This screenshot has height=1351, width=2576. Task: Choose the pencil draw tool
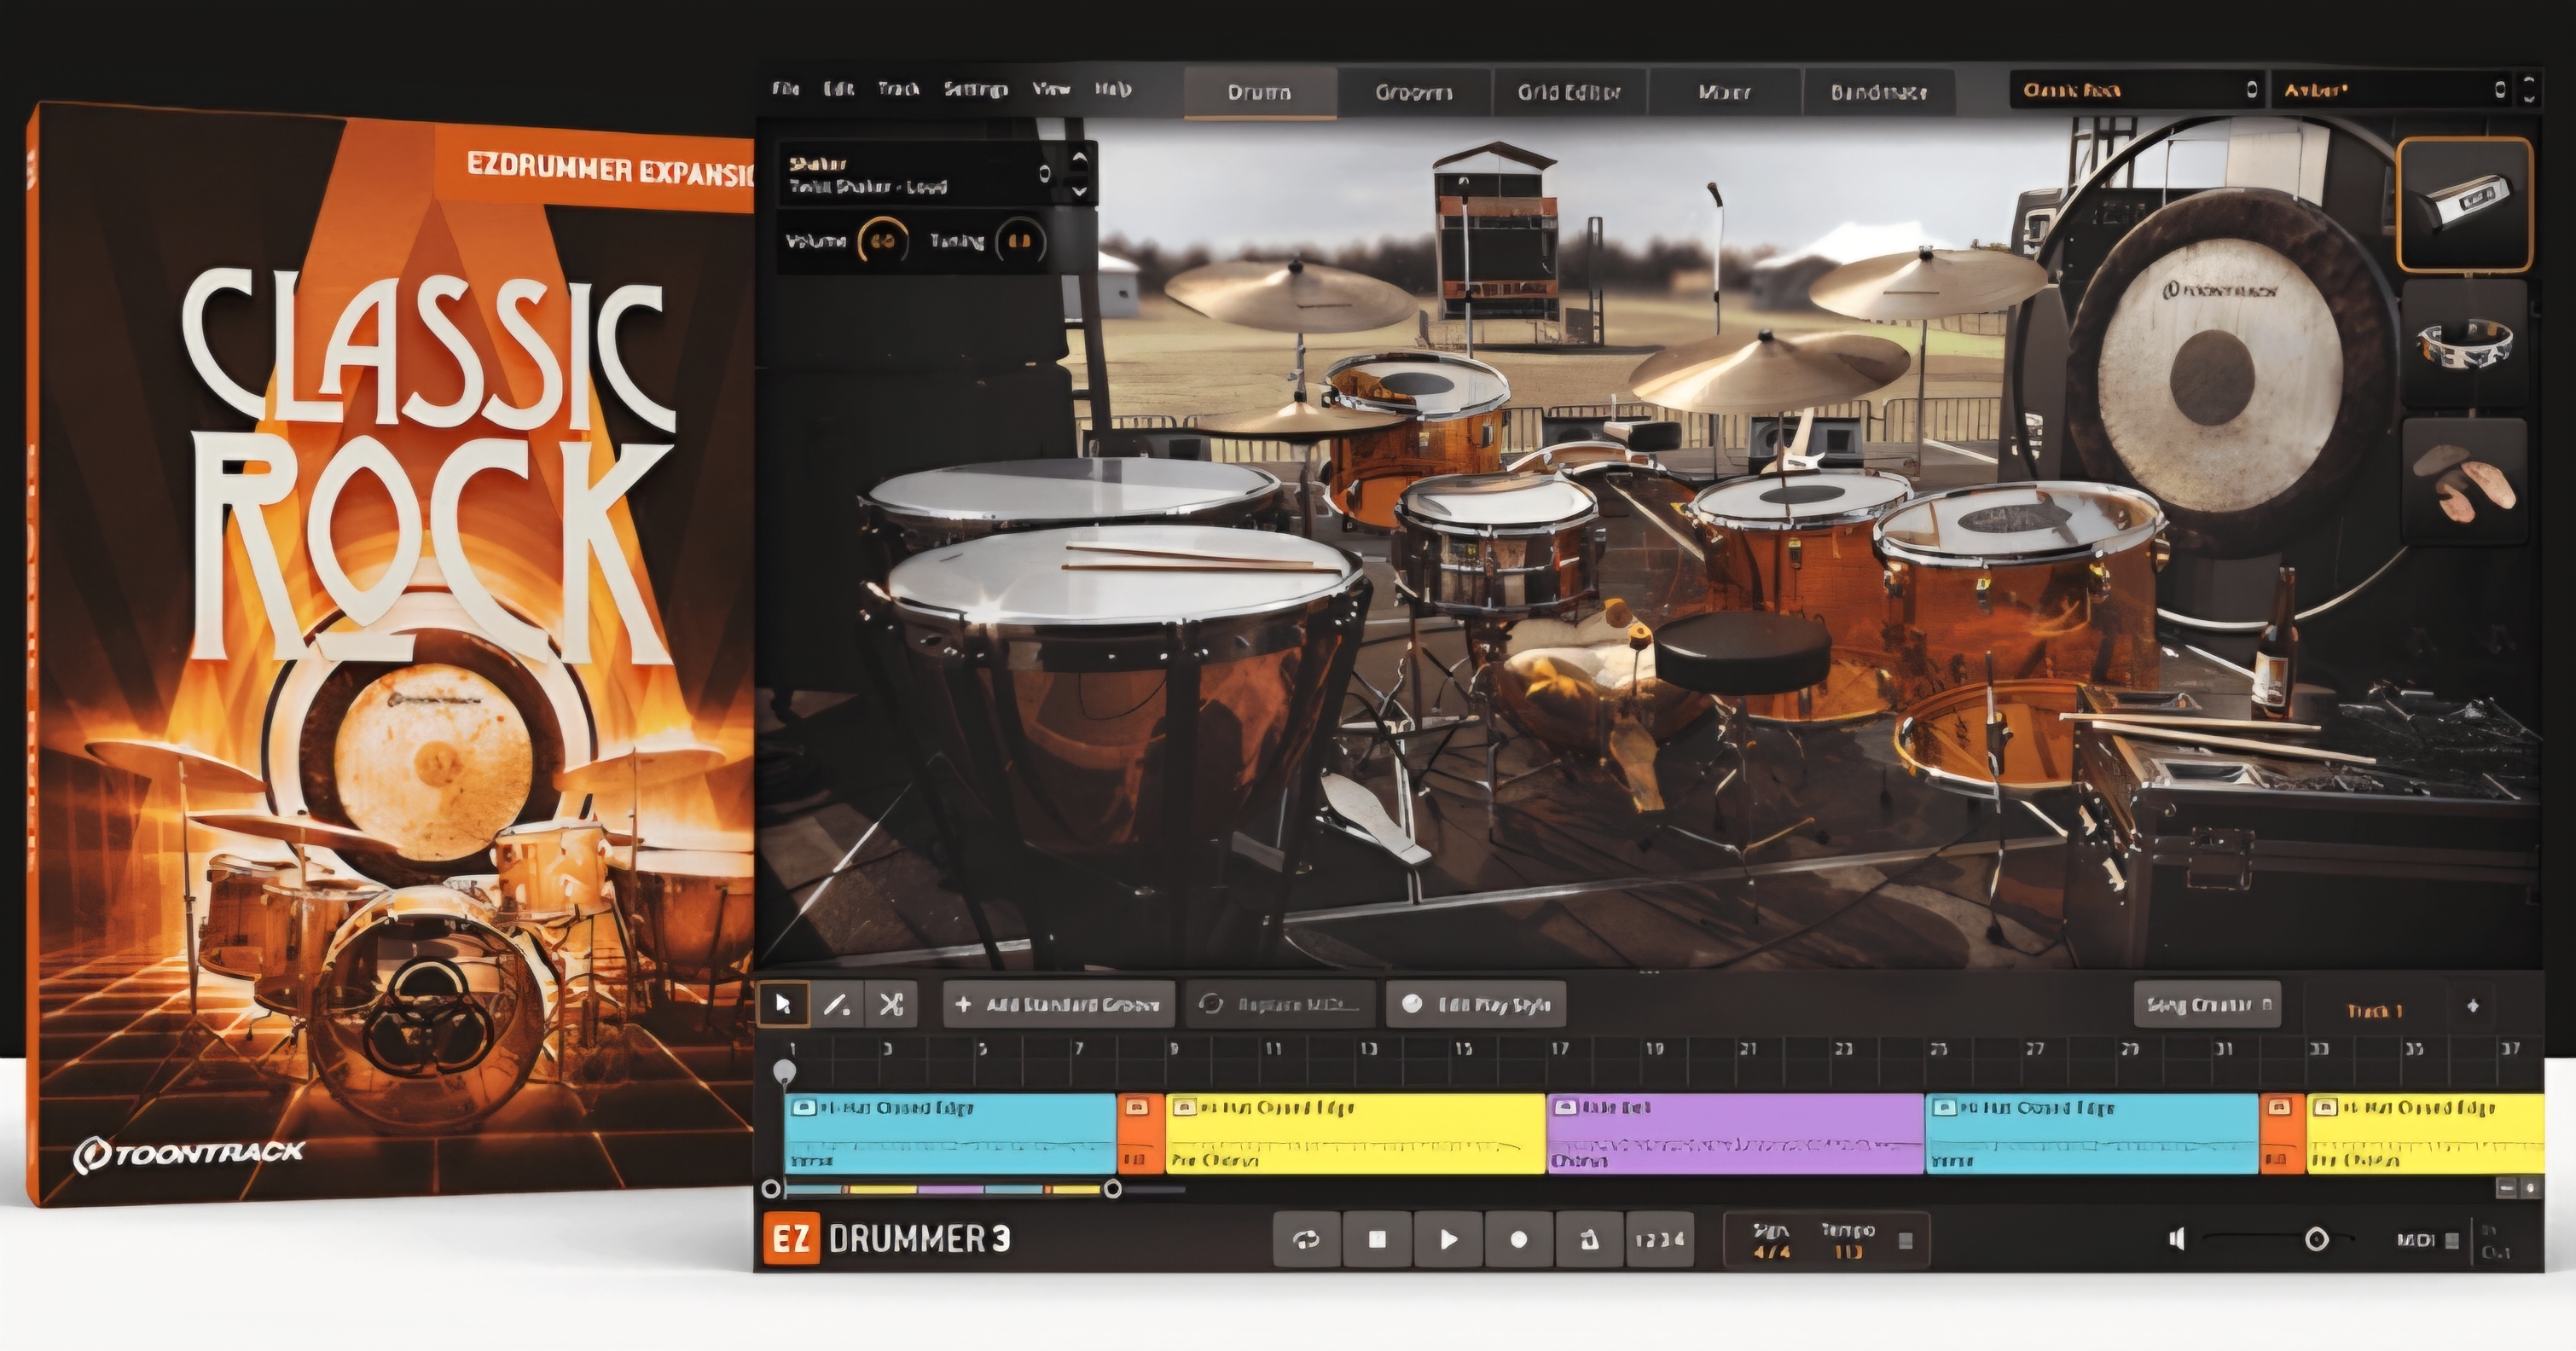pos(837,1004)
